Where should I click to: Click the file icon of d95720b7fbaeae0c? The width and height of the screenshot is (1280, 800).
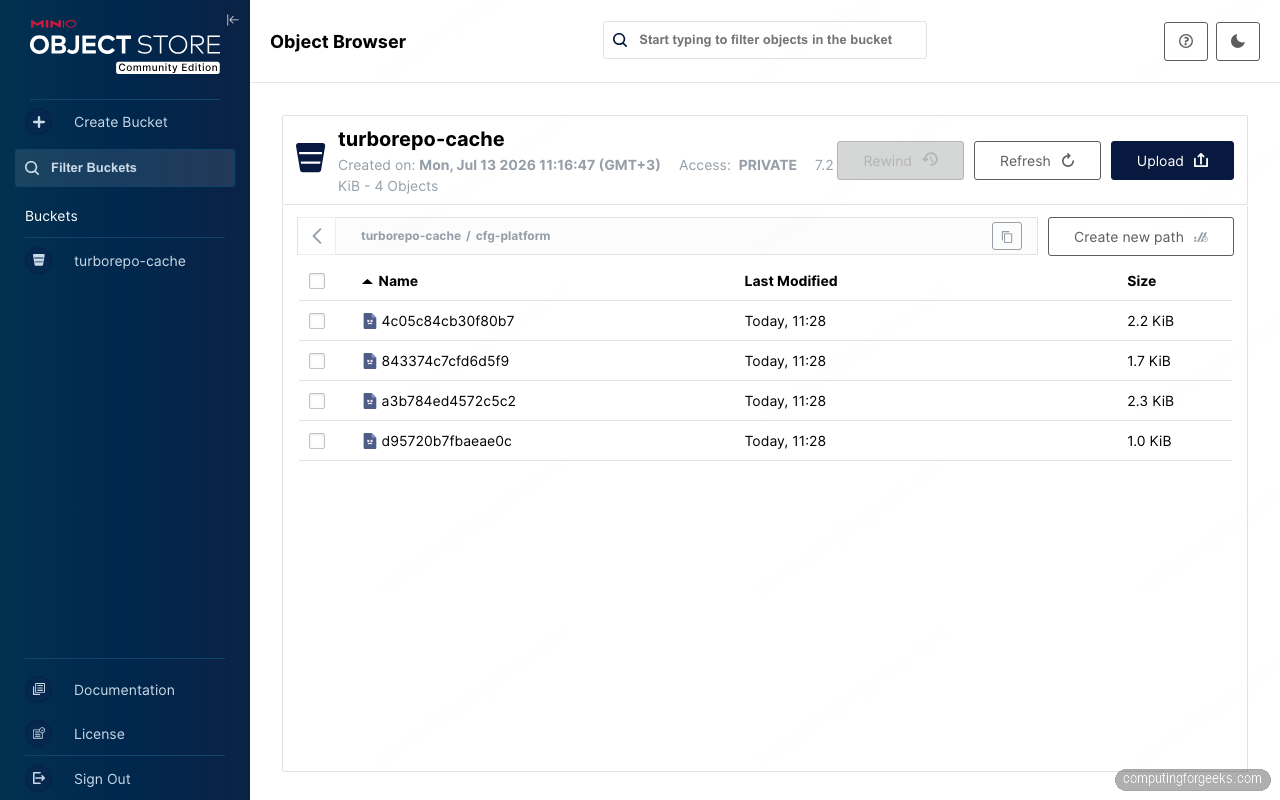tap(369, 441)
